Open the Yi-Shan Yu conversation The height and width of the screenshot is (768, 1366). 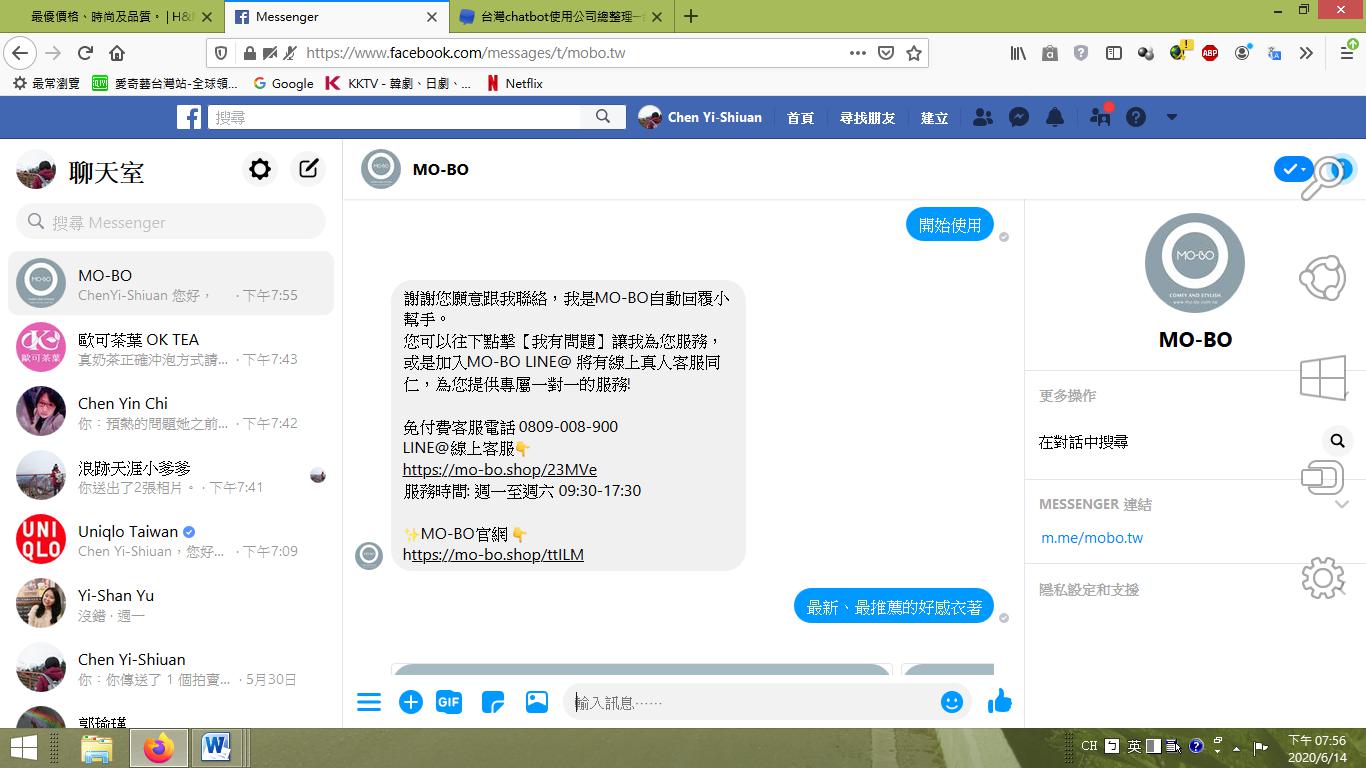(x=171, y=604)
